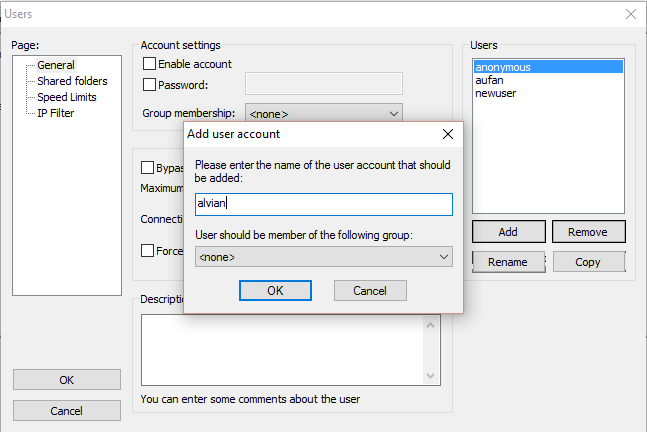
Task: Click the Add user button
Action: [x=508, y=232]
